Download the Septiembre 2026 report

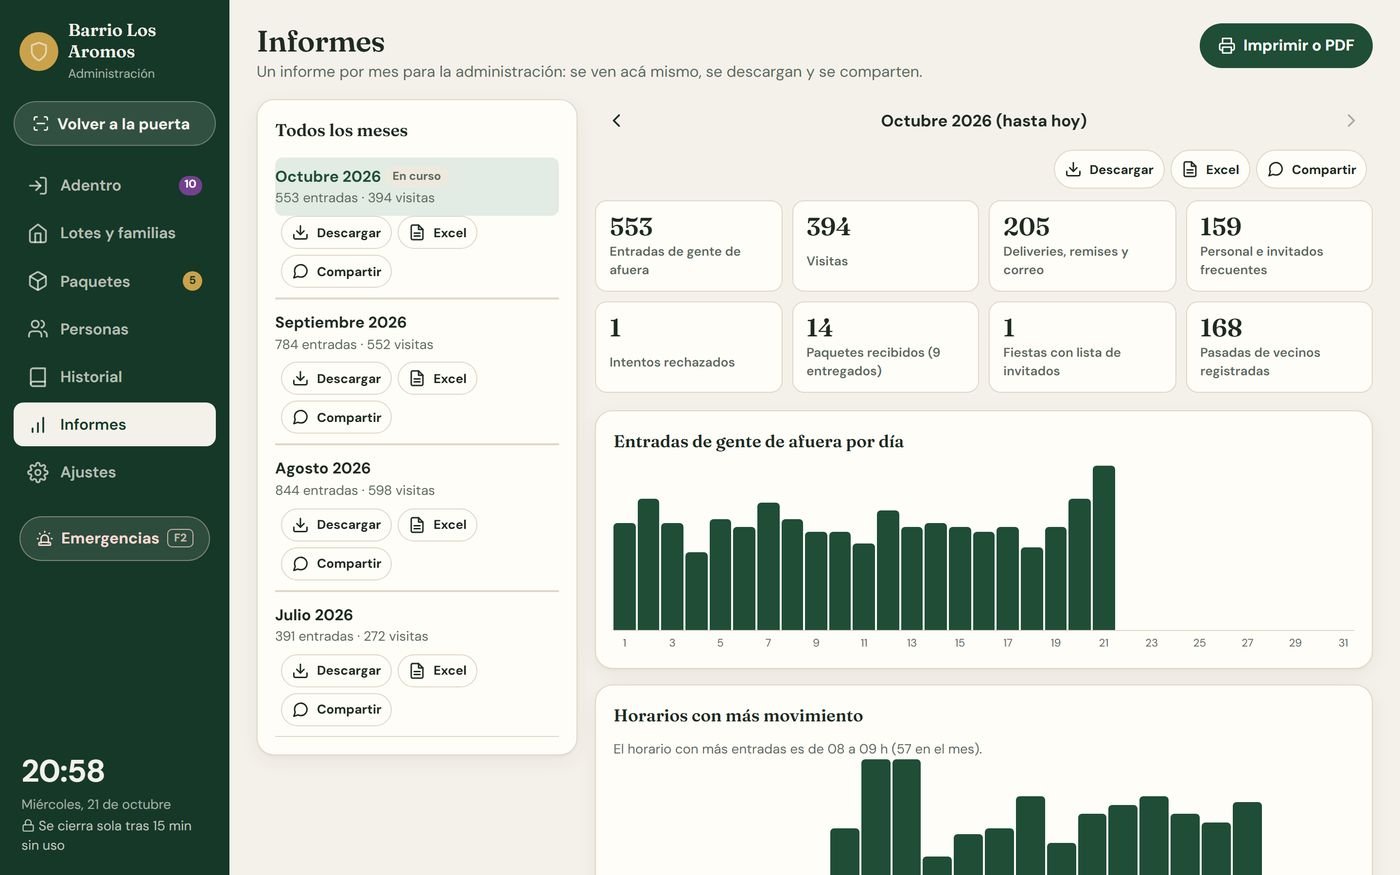pyautogui.click(x=336, y=379)
